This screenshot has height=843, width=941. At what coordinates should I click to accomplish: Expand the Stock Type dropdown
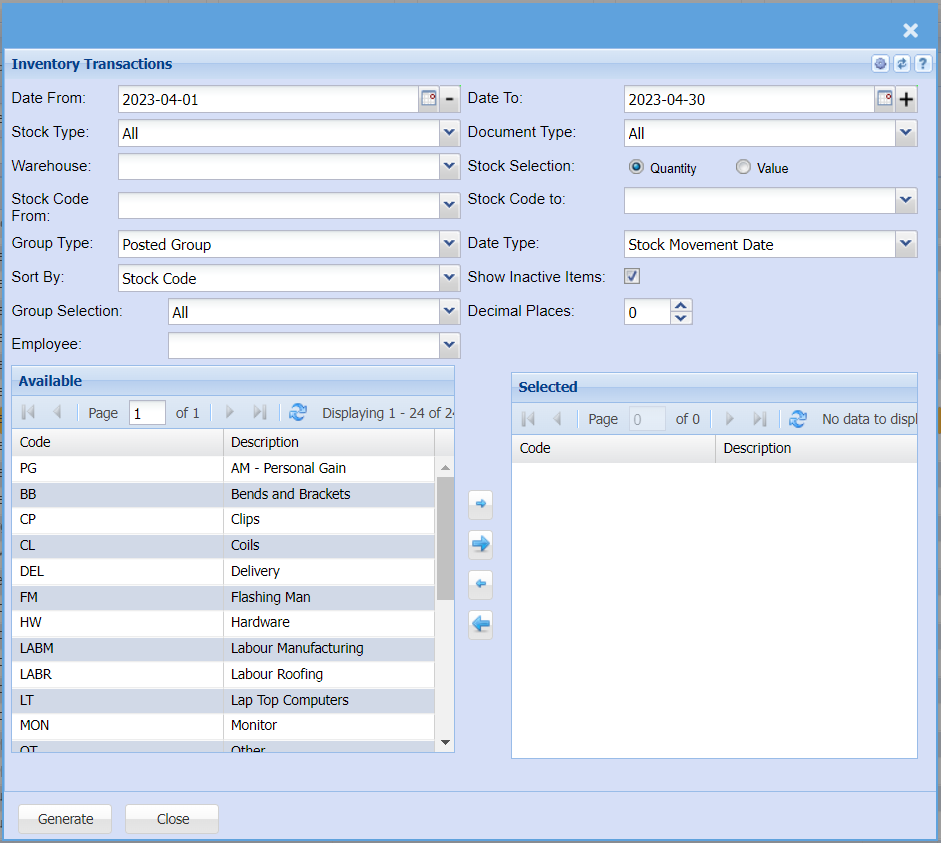449,133
